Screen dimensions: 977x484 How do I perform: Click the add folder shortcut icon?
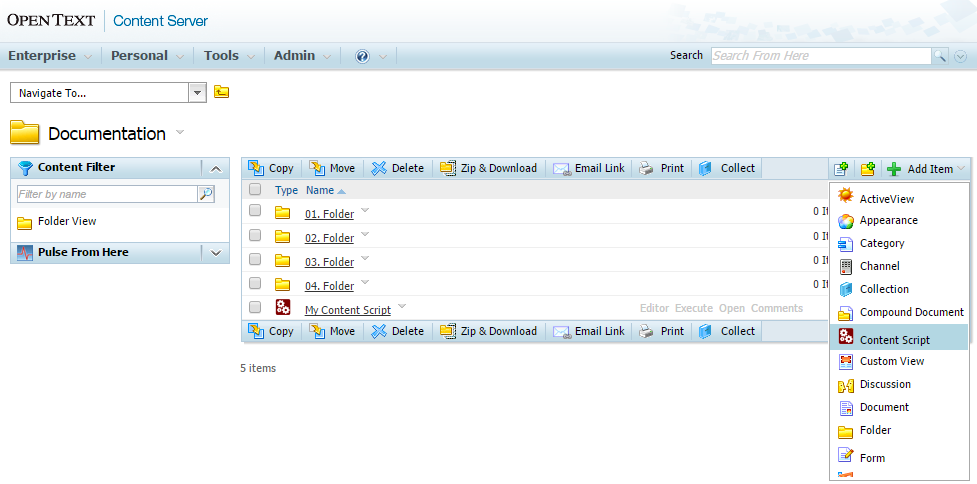[x=867, y=169]
